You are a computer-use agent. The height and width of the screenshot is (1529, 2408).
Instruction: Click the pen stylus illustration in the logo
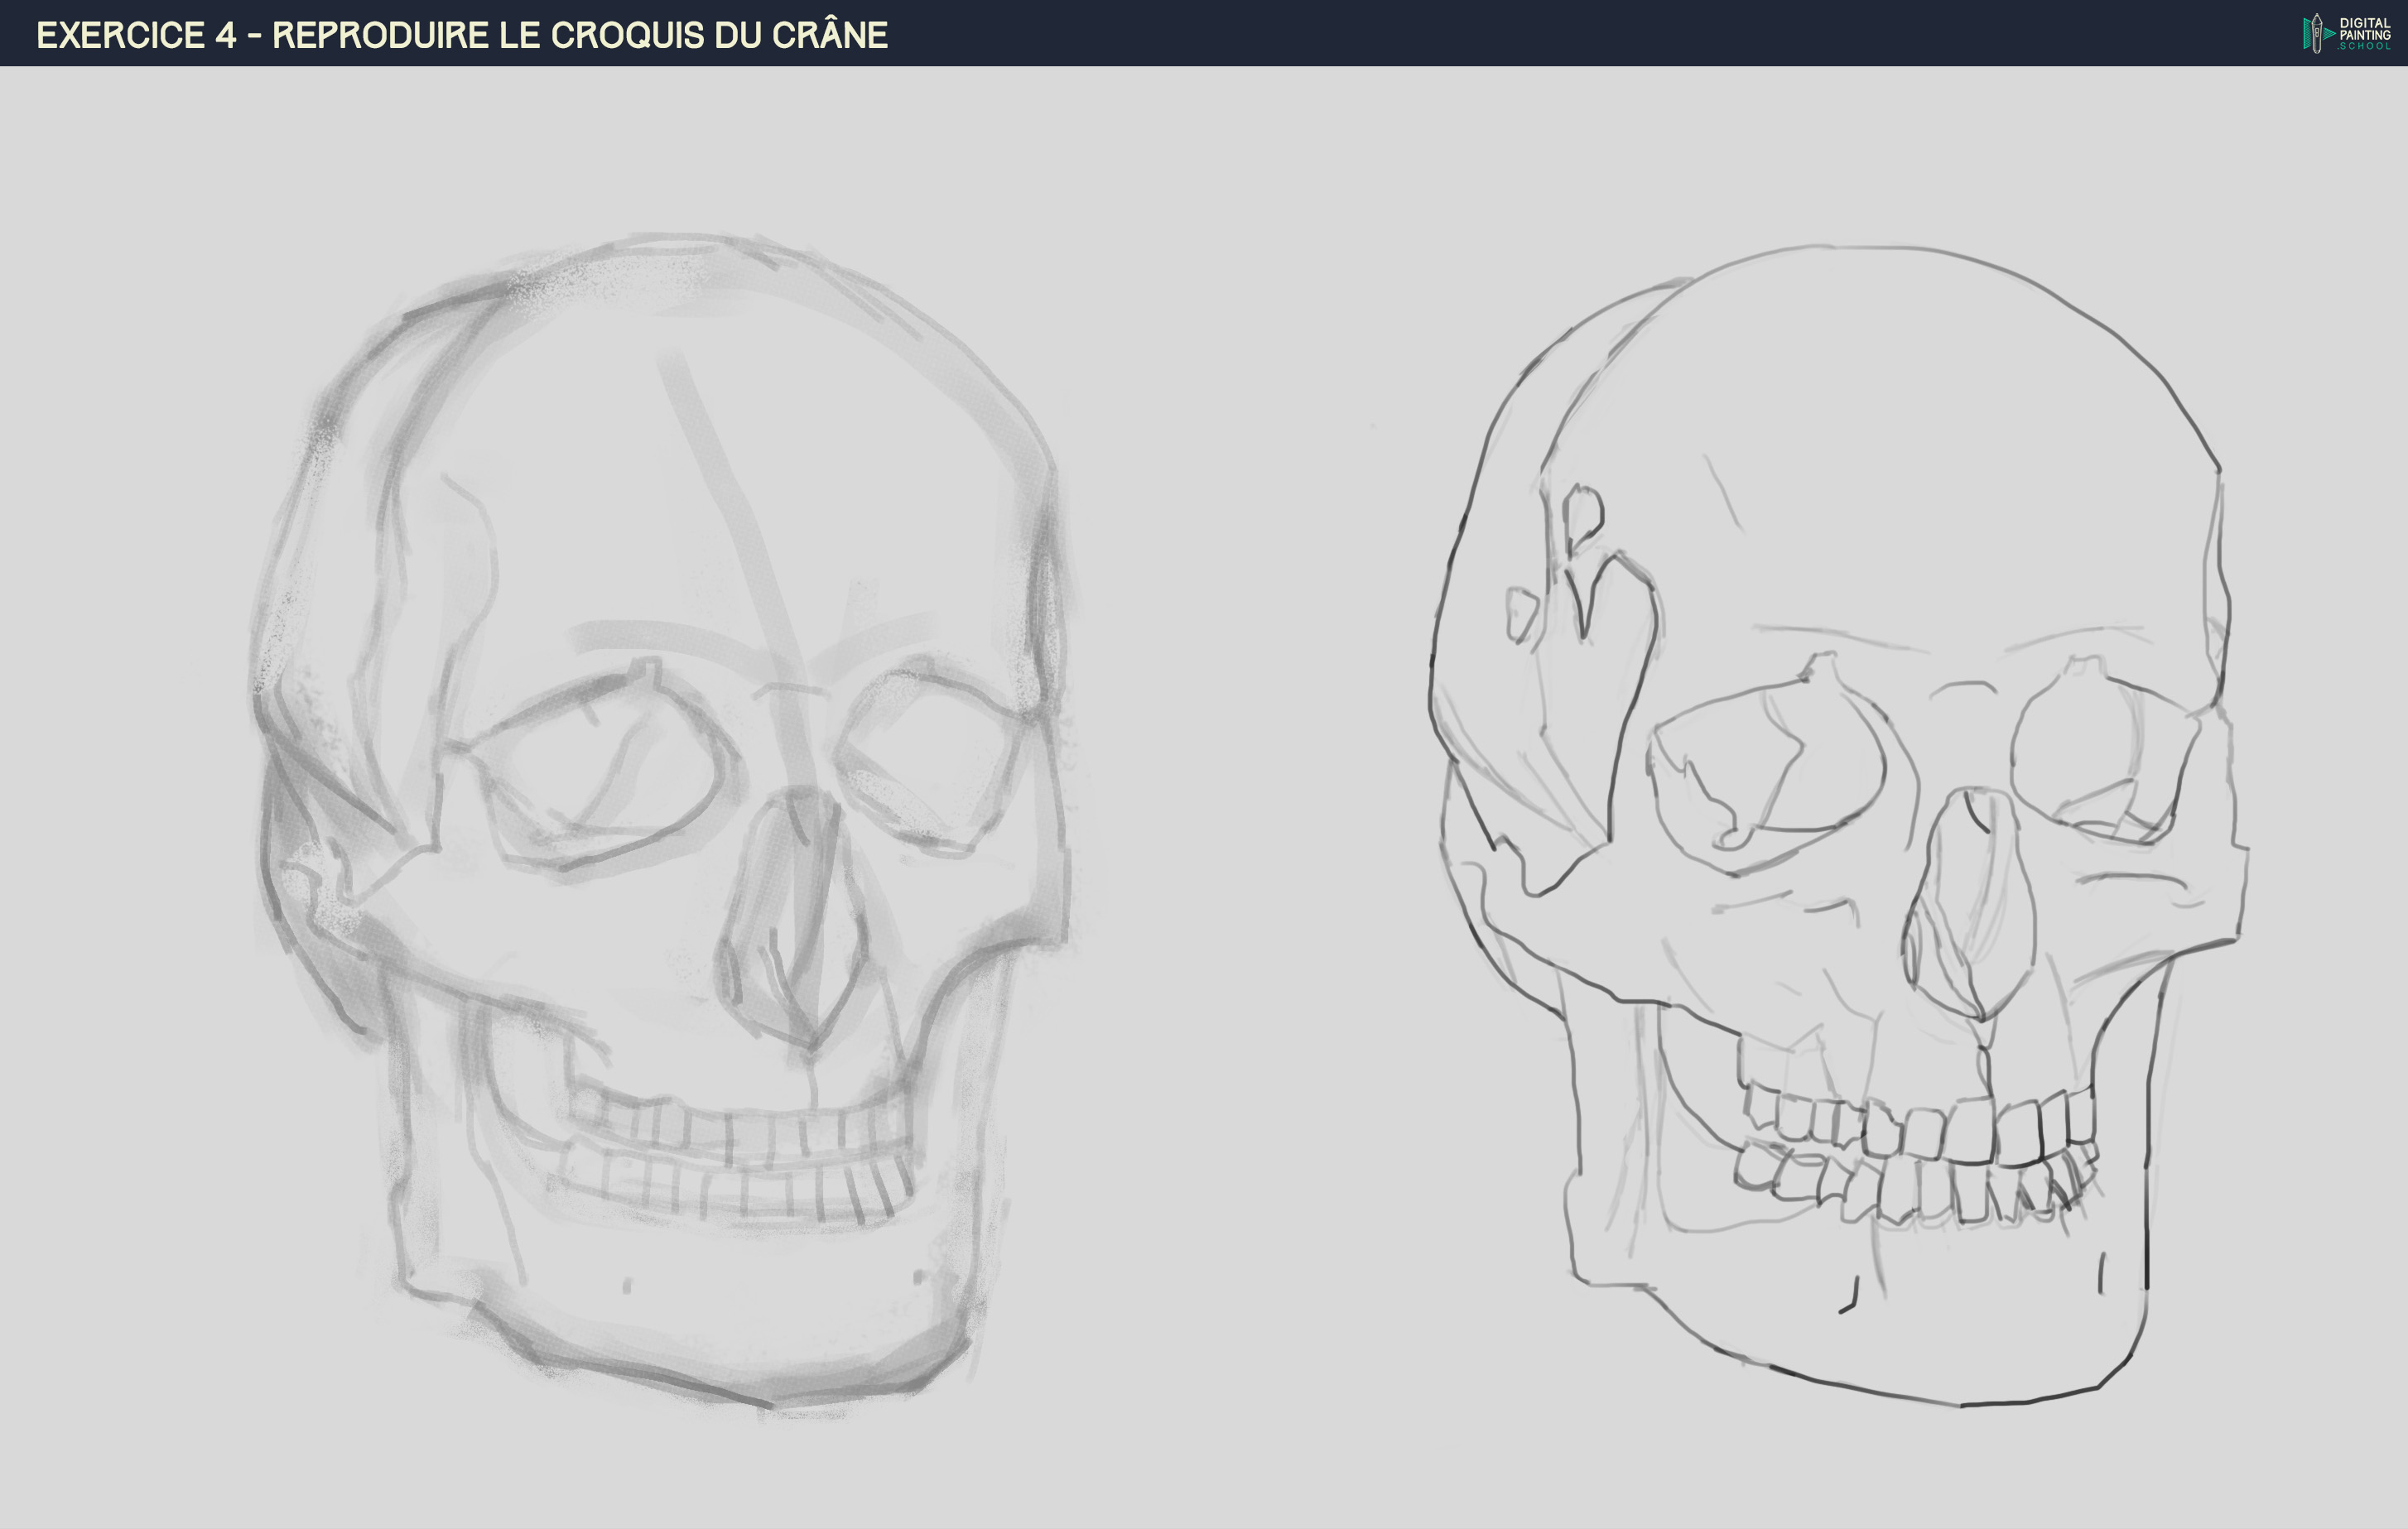(x=2317, y=33)
